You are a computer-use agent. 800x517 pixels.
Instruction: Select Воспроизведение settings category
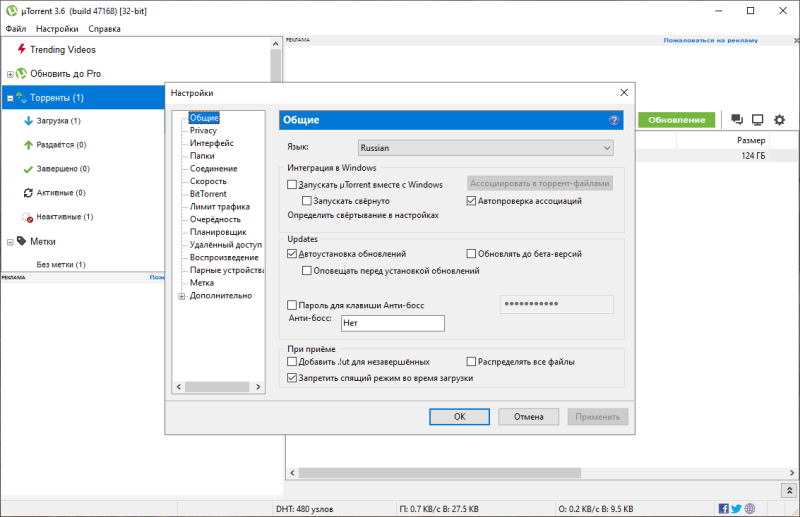pos(224,257)
